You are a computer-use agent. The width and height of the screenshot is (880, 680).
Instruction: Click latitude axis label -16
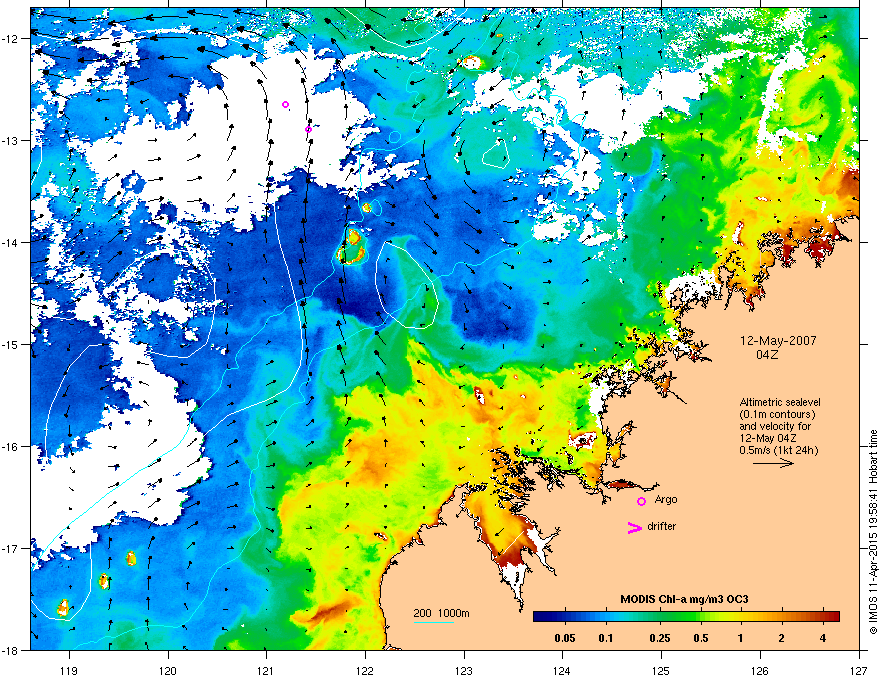point(11,447)
